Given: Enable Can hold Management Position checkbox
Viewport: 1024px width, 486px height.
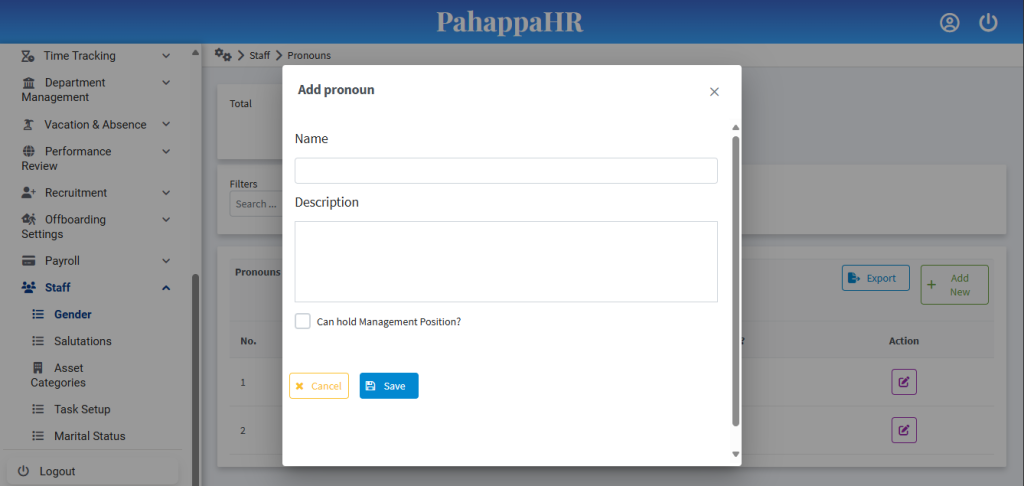Looking at the screenshot, I should (303, 321).
